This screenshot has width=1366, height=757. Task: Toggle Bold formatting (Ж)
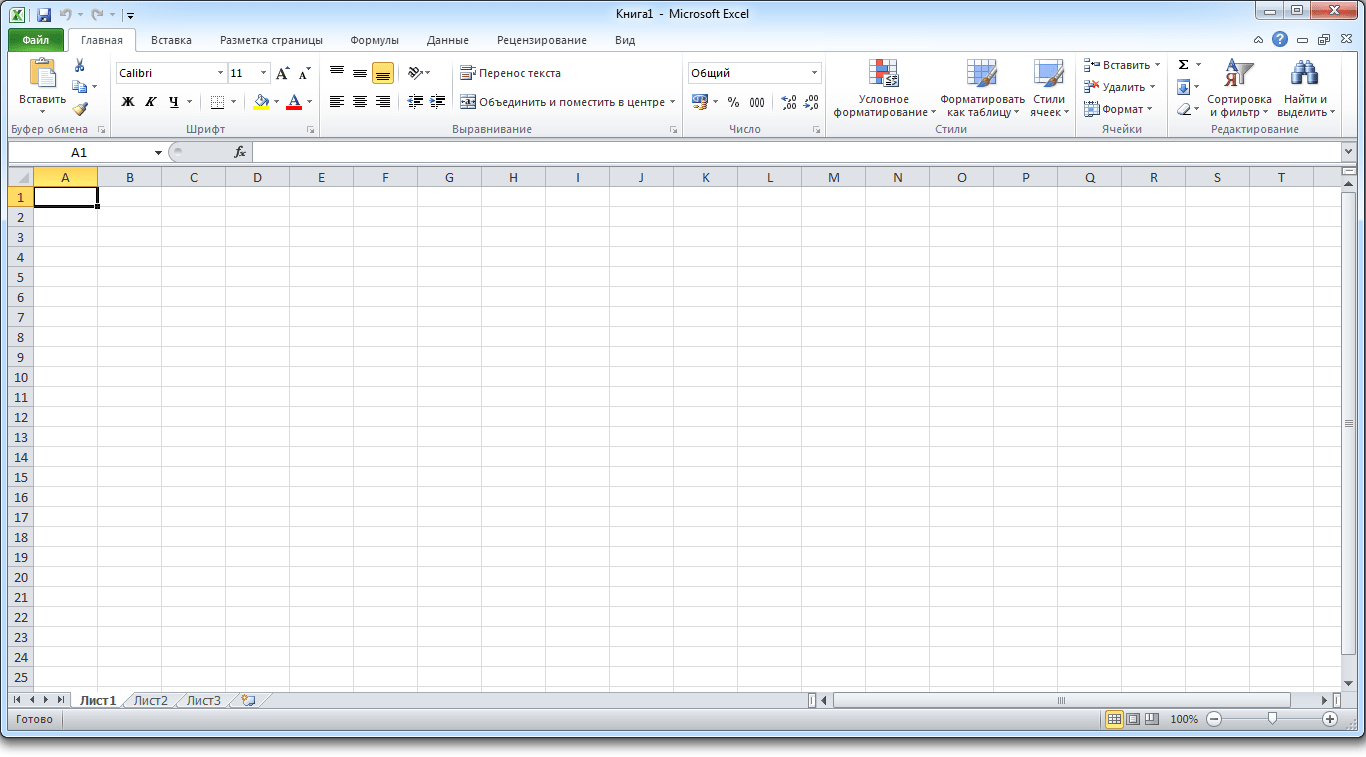128,102
